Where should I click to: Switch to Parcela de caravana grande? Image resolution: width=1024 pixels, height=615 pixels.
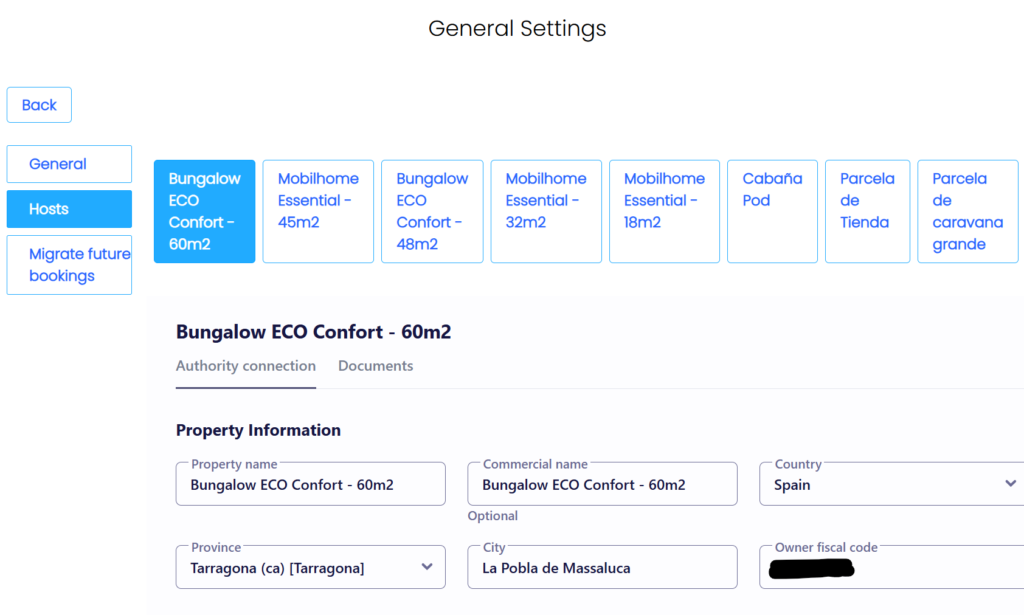coord(966,211)
